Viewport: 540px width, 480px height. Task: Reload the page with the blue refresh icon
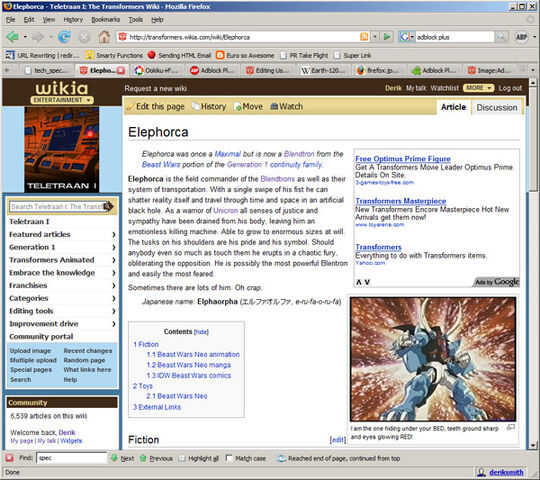64,36
